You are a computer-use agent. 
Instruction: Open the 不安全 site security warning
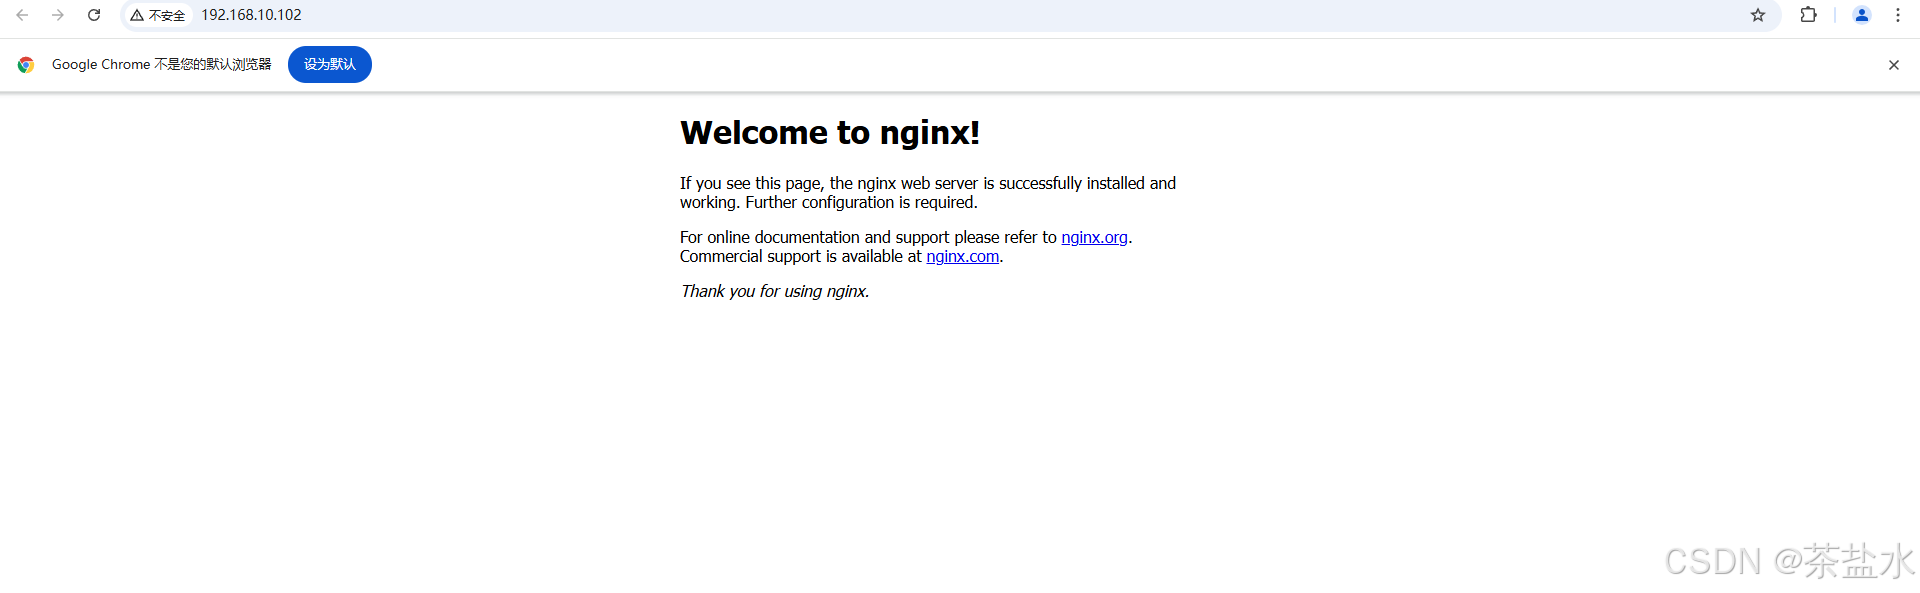pyautogui.click(x=158, y=15)
